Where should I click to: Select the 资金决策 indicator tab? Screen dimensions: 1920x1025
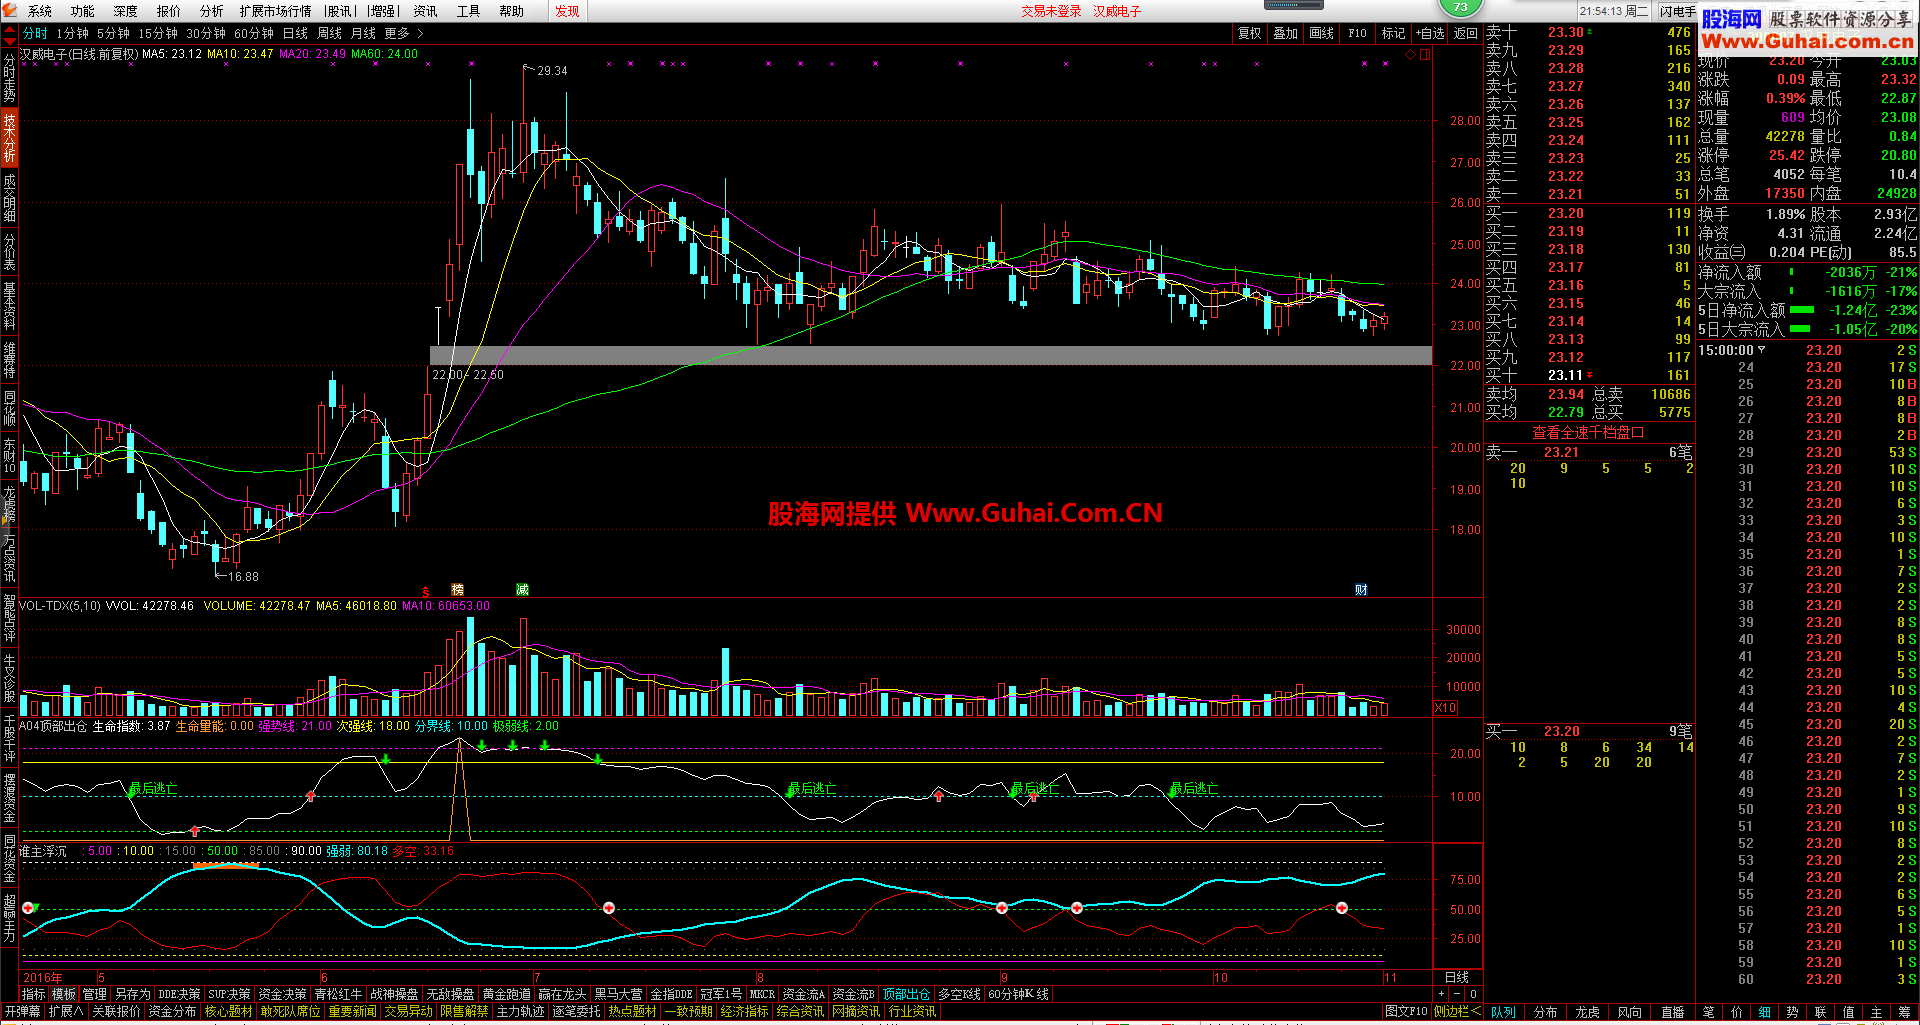282,994
